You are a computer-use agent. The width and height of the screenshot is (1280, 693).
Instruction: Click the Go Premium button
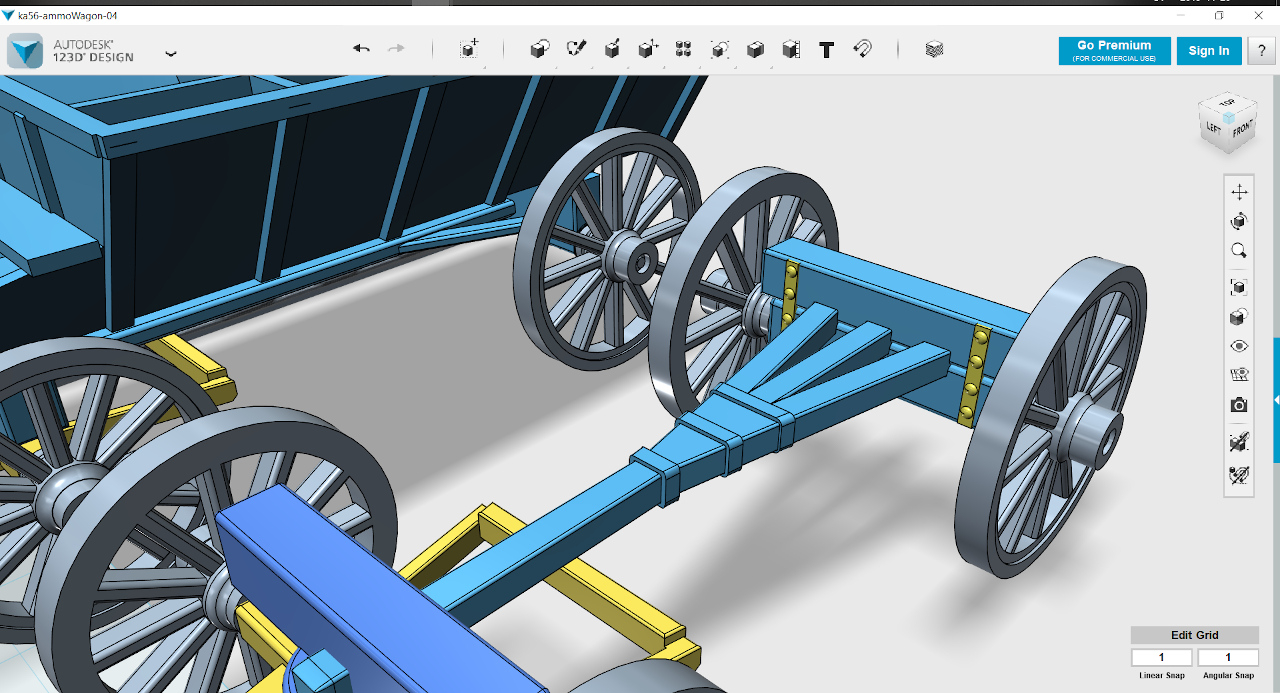[1114, 51]
